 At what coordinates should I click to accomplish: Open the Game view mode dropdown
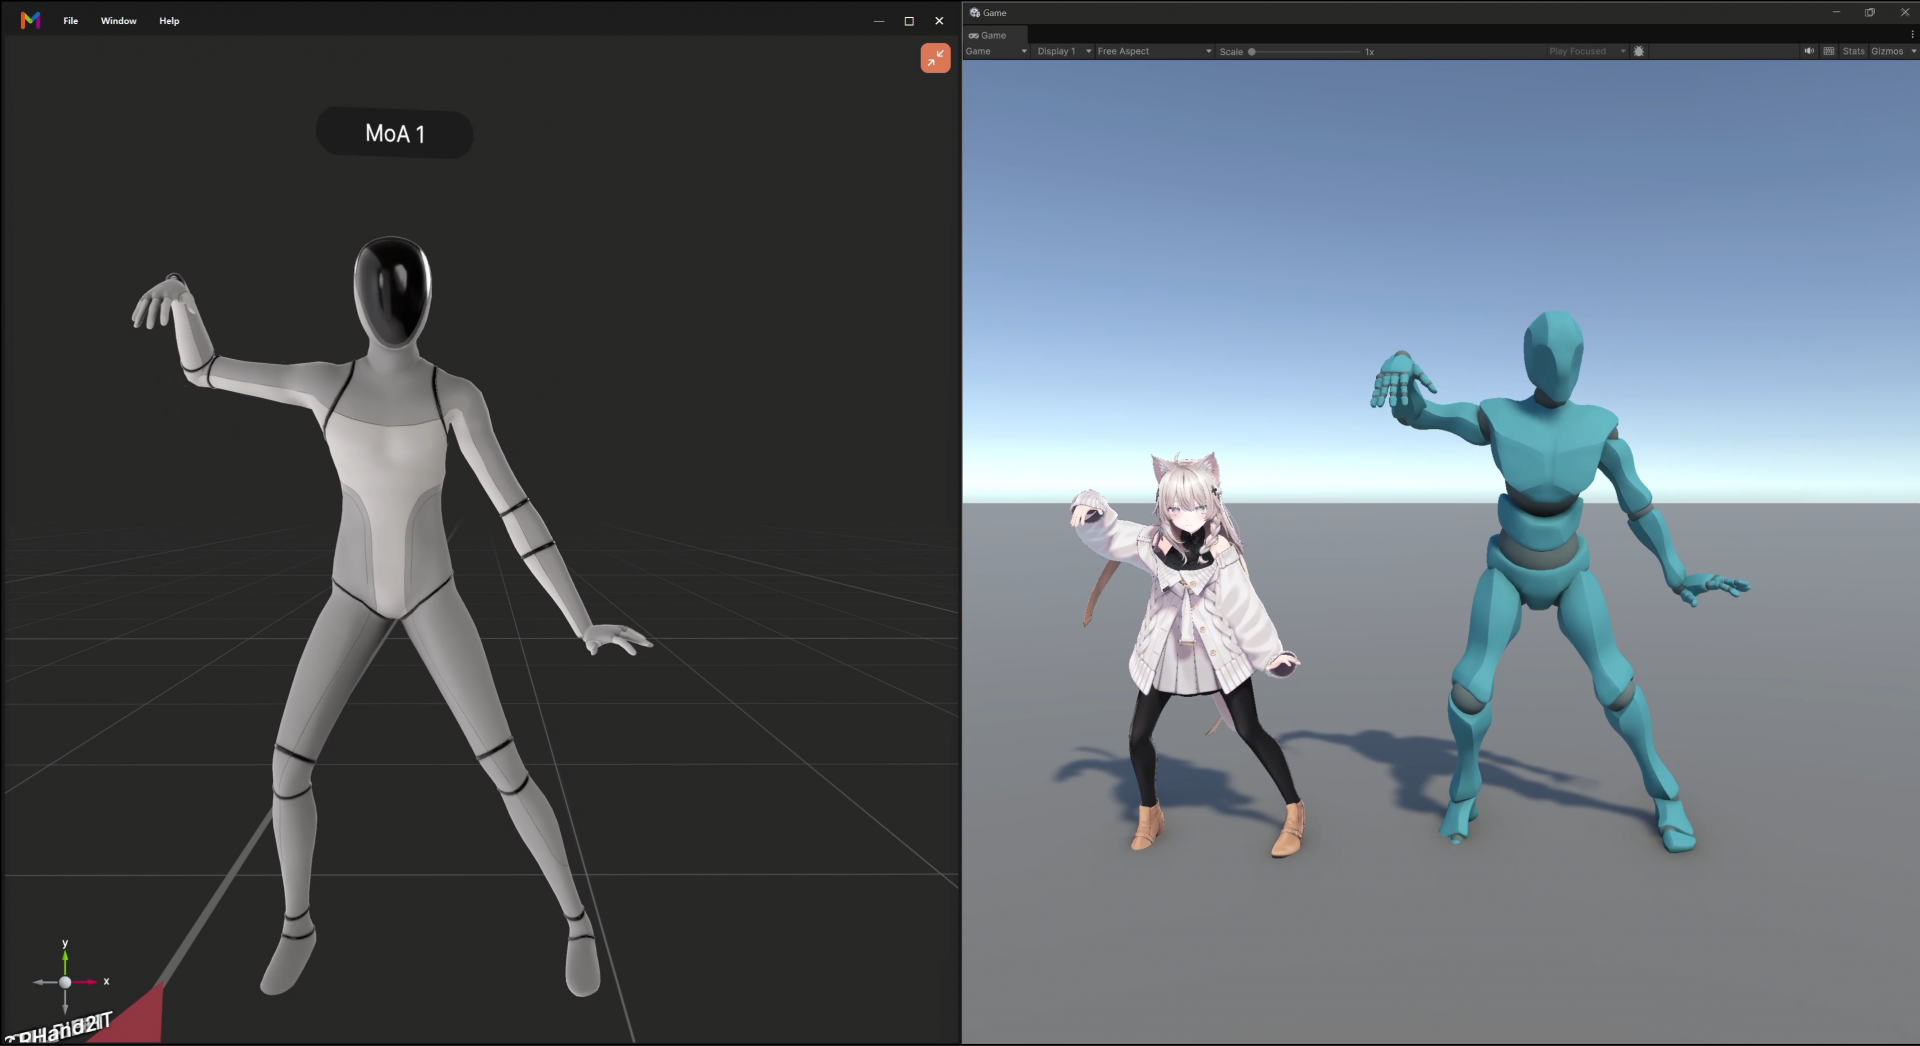(x=995, y=51)
